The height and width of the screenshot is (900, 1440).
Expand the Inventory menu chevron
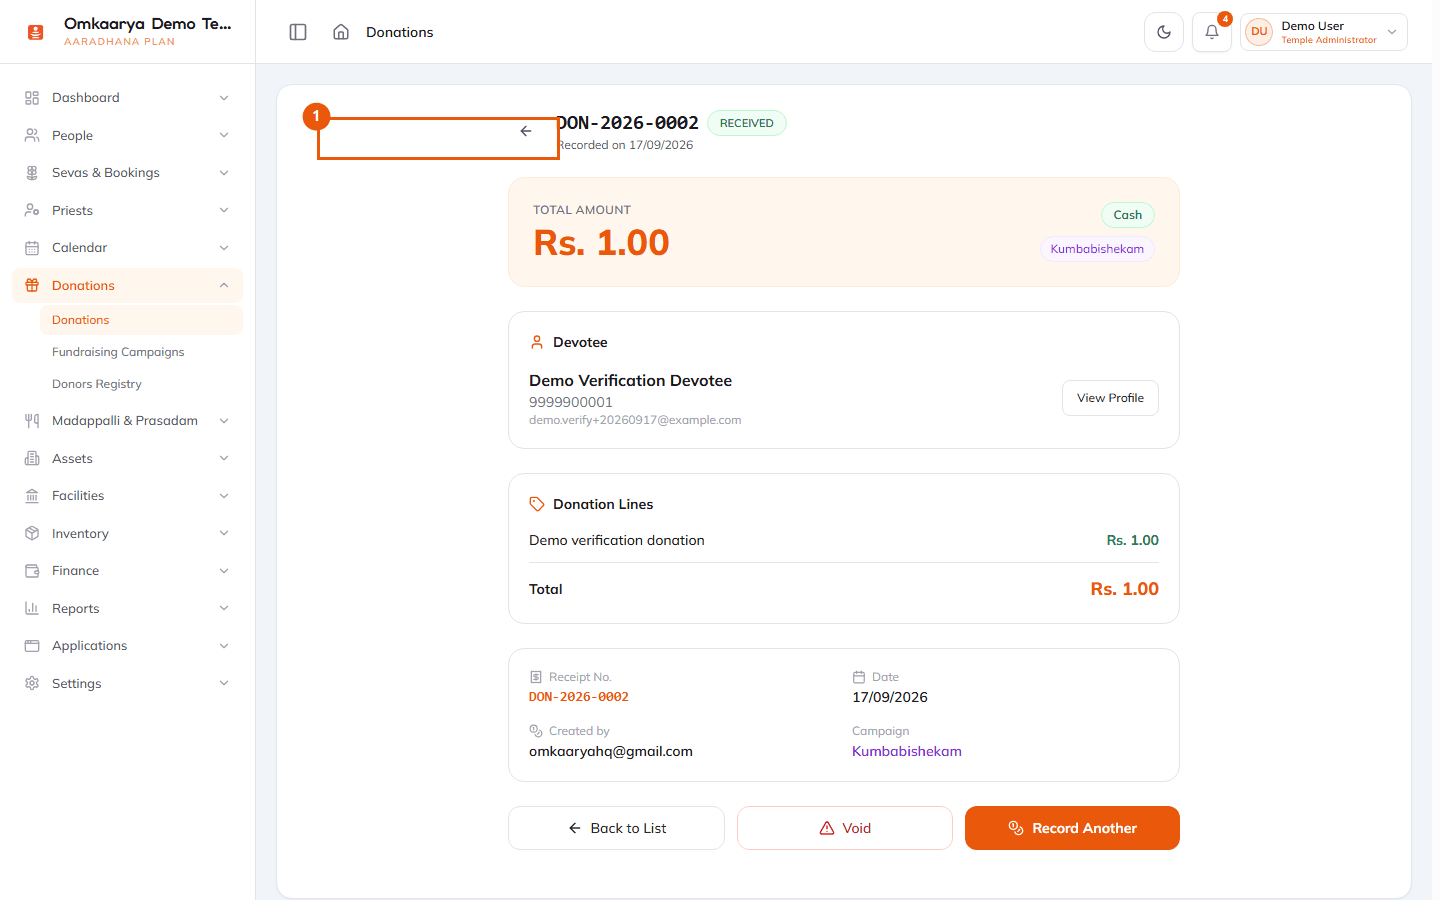pyautogui.click(x=224, y=533)
